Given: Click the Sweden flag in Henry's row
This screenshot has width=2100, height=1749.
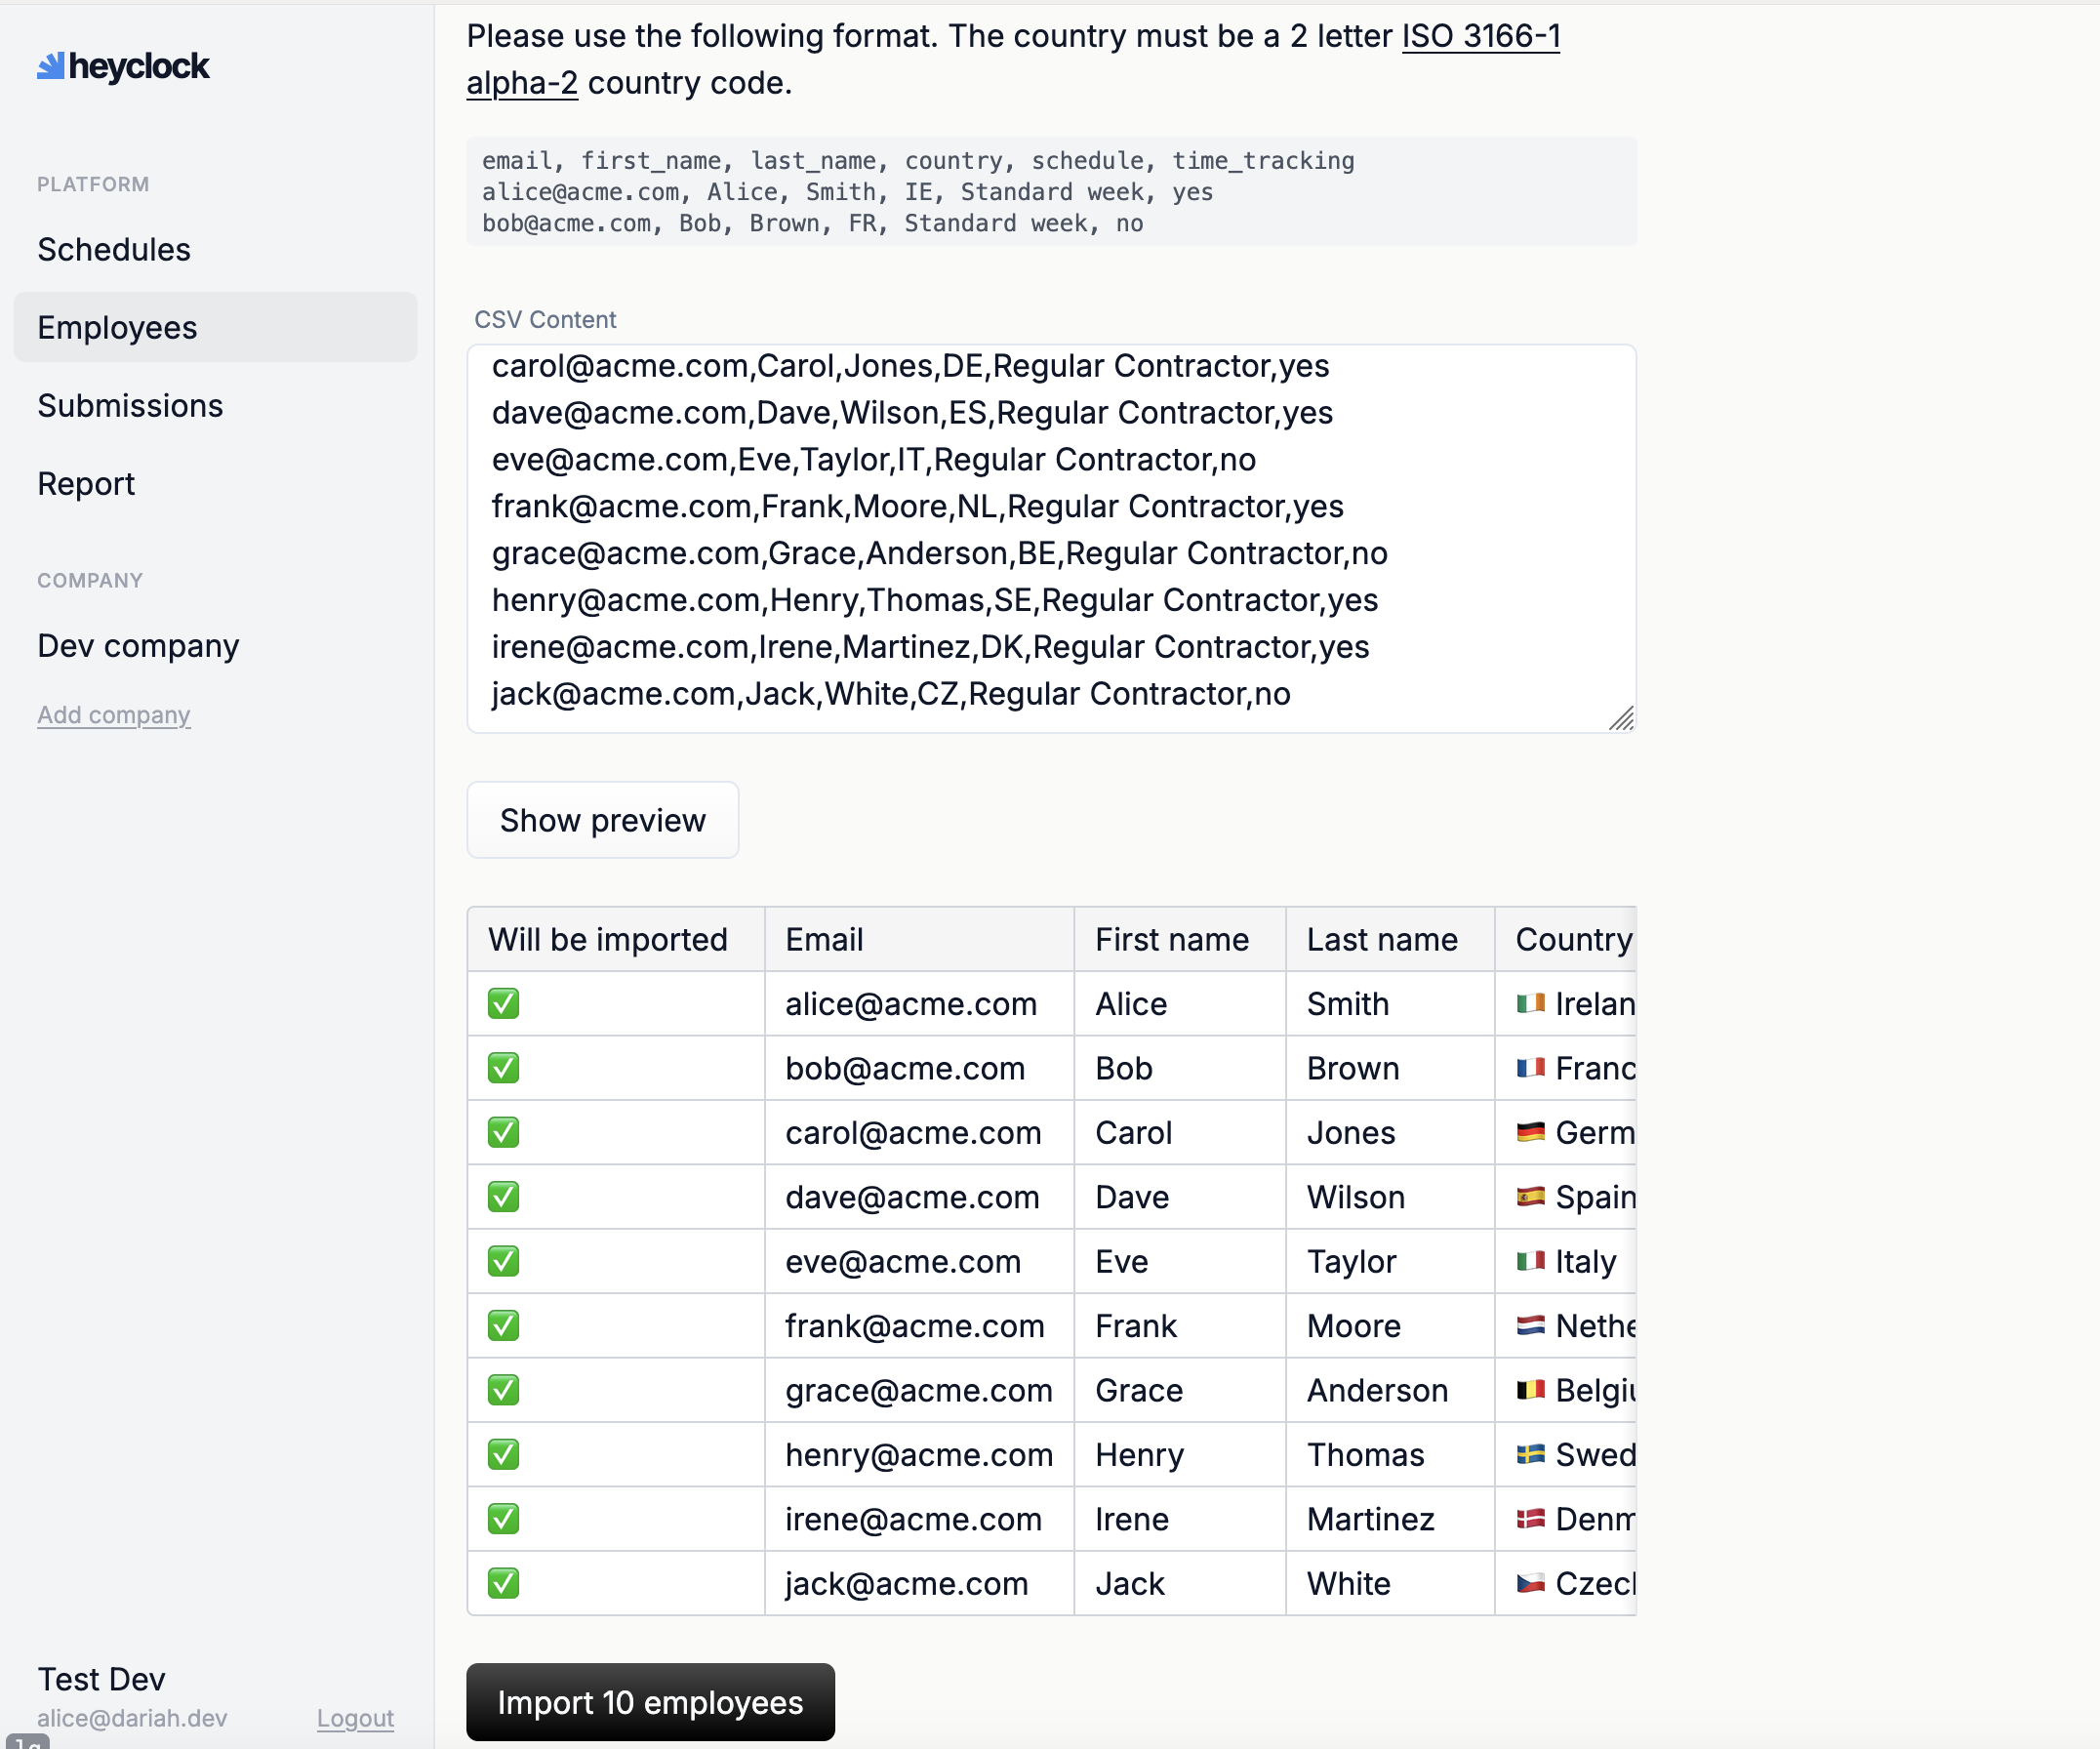Looking at the screenshot, I should 1530,1454.
